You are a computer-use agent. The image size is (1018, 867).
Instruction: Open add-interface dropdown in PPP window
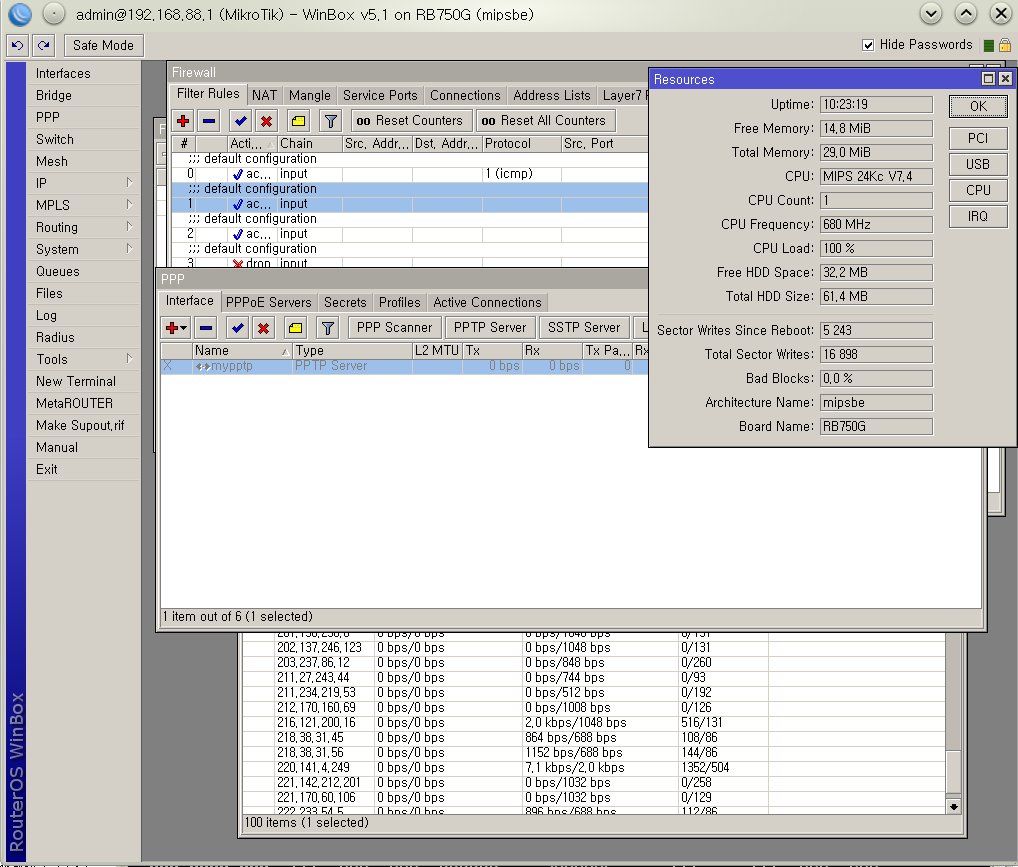click(x=175, y=328)
